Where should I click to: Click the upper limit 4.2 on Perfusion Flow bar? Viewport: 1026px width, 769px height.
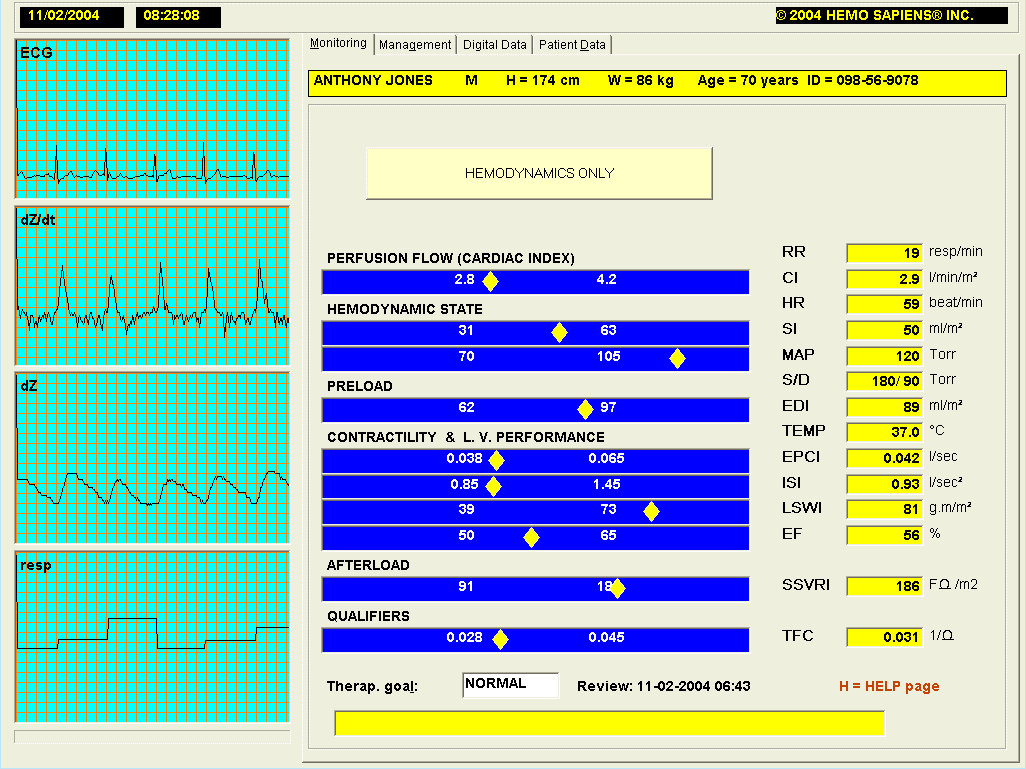[606, 279]
